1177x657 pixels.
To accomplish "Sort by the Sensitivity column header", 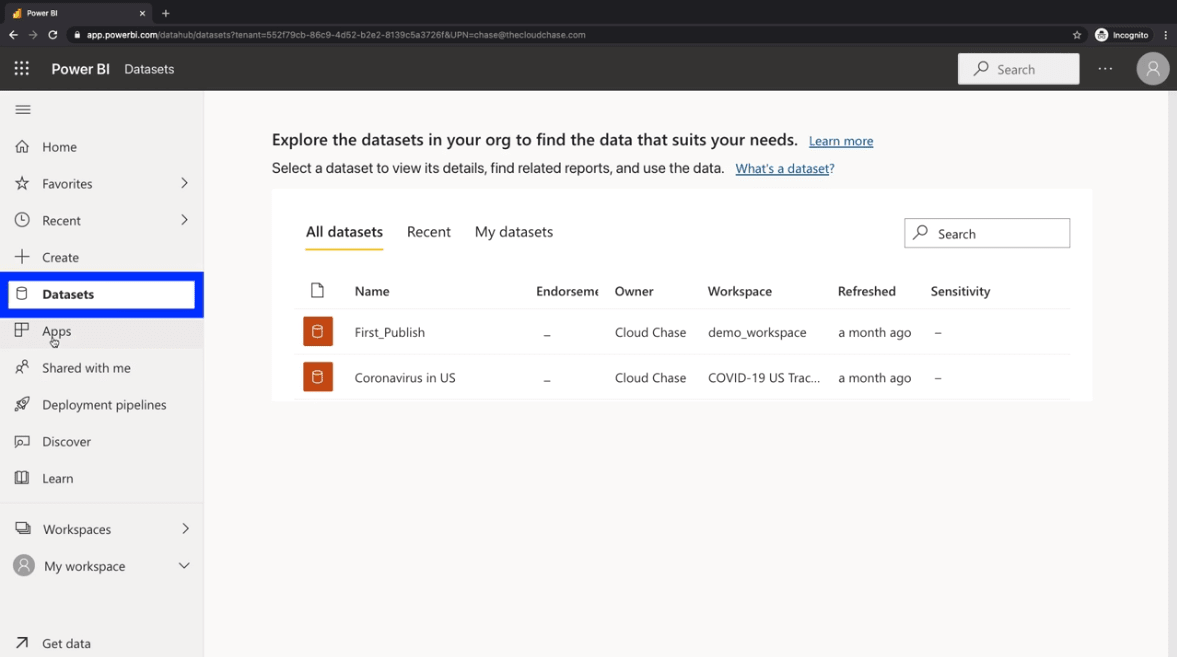I will [960, 291].
